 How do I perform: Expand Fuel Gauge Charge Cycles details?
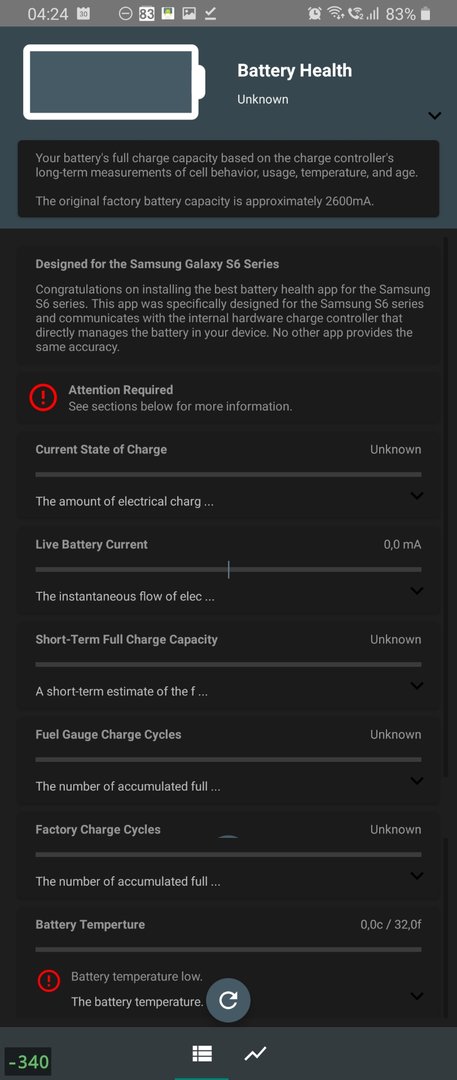(416, 780)
